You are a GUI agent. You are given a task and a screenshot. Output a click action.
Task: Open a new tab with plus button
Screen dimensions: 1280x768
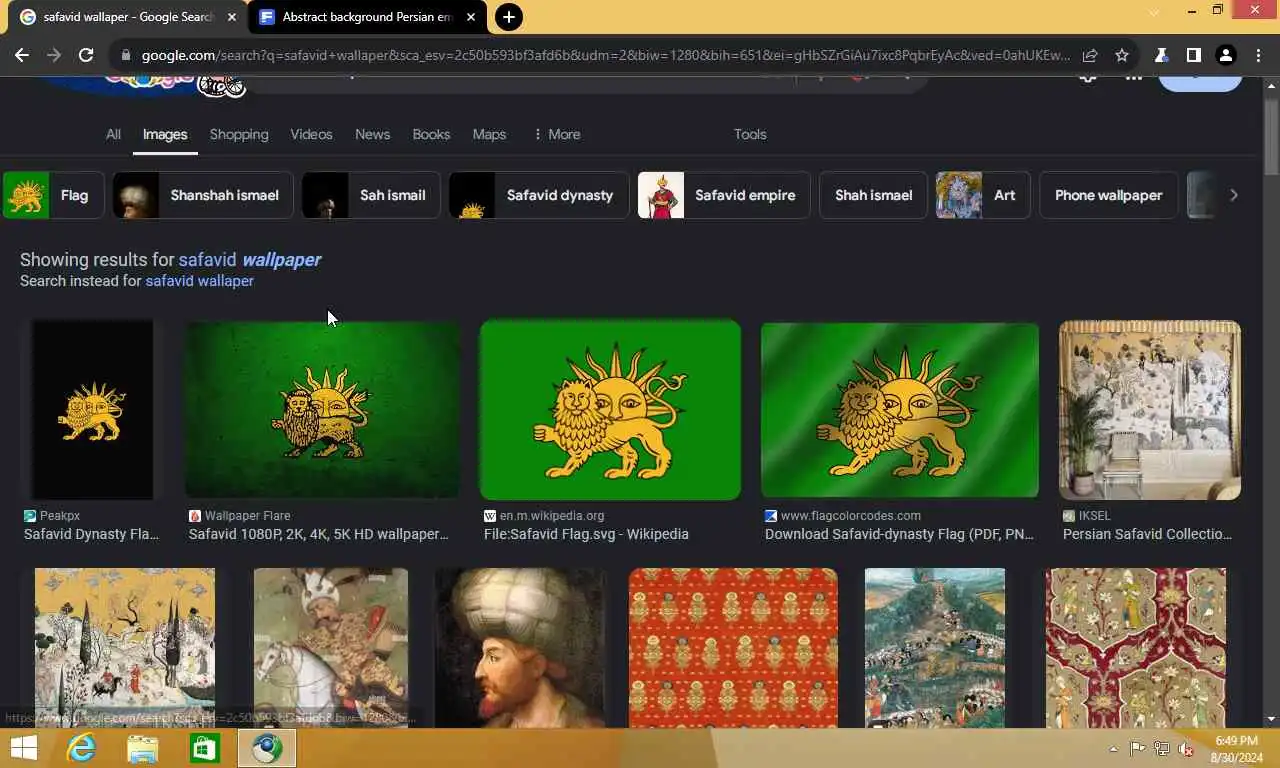coord(508,17)
